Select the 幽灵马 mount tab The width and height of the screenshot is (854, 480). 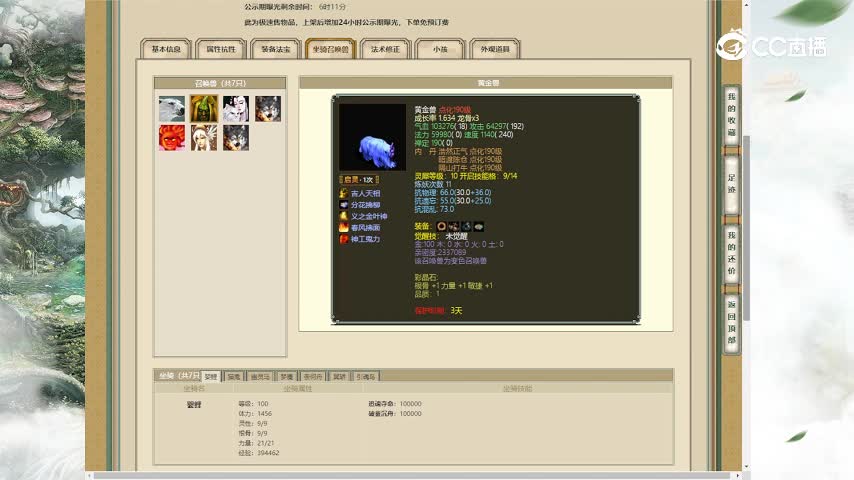coord(260,376)
